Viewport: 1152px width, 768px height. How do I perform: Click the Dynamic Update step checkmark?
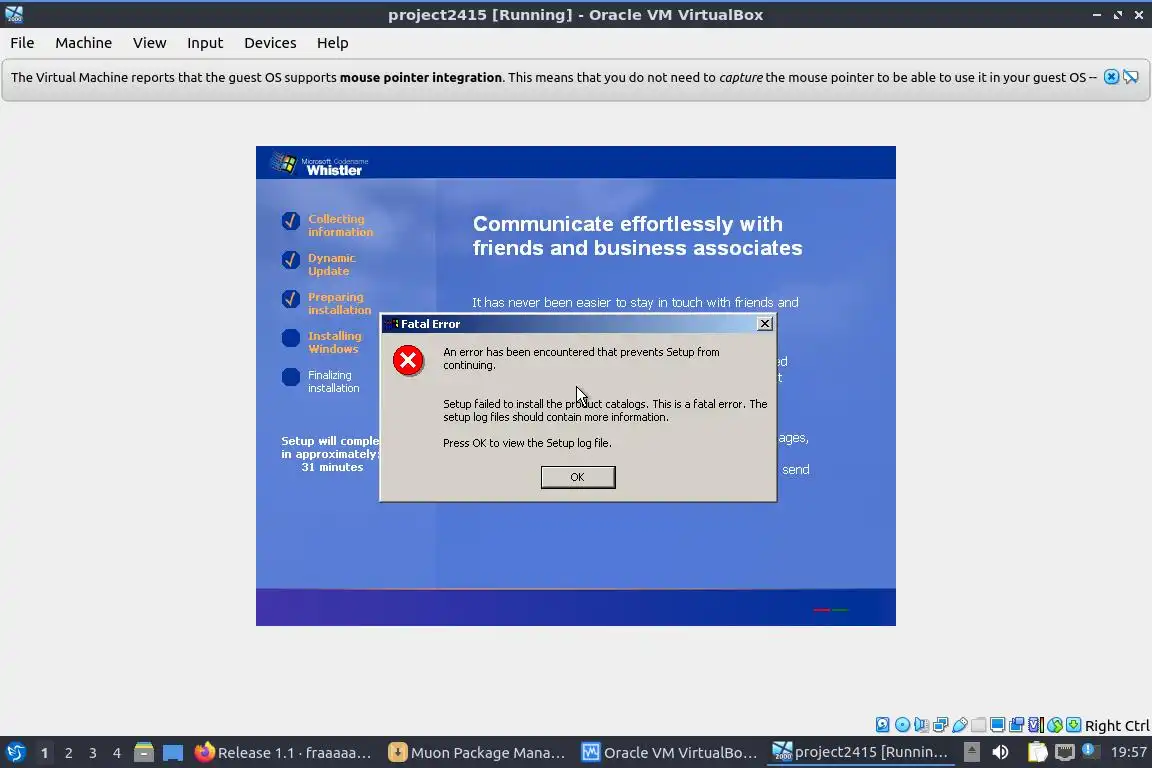pos(291,260)
